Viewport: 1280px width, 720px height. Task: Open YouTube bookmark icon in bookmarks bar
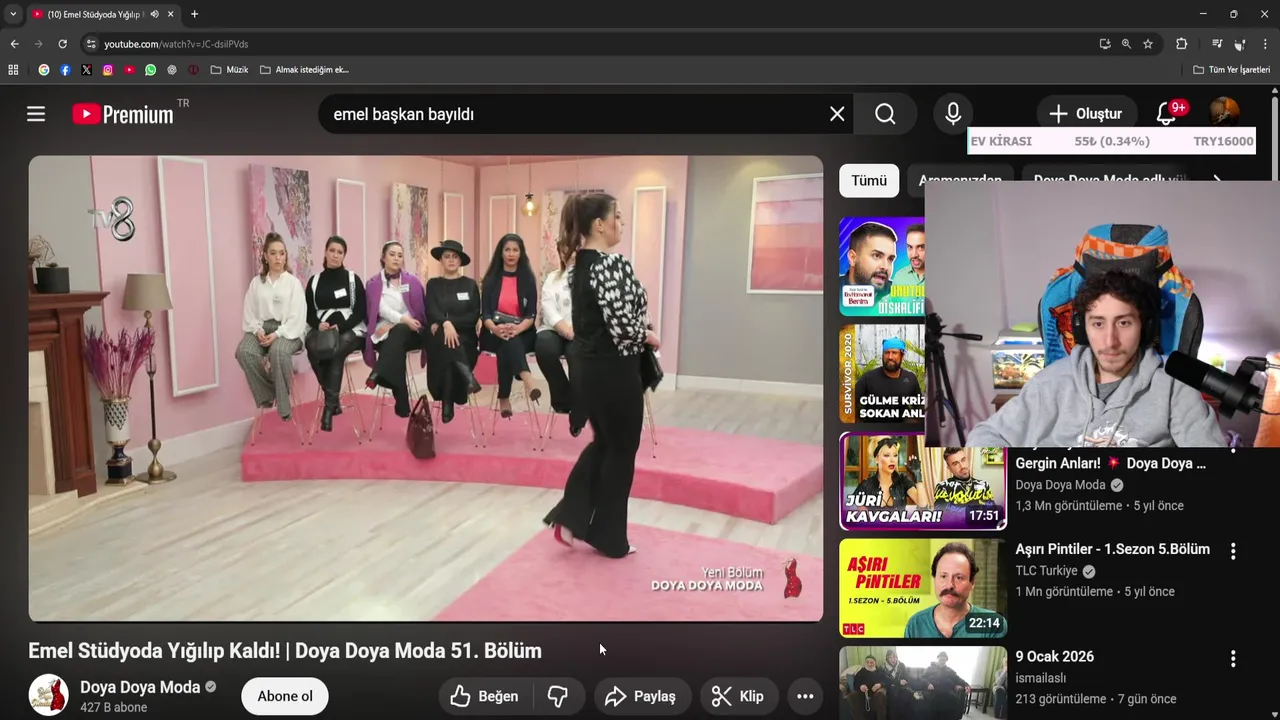click(x=129, y=70)
